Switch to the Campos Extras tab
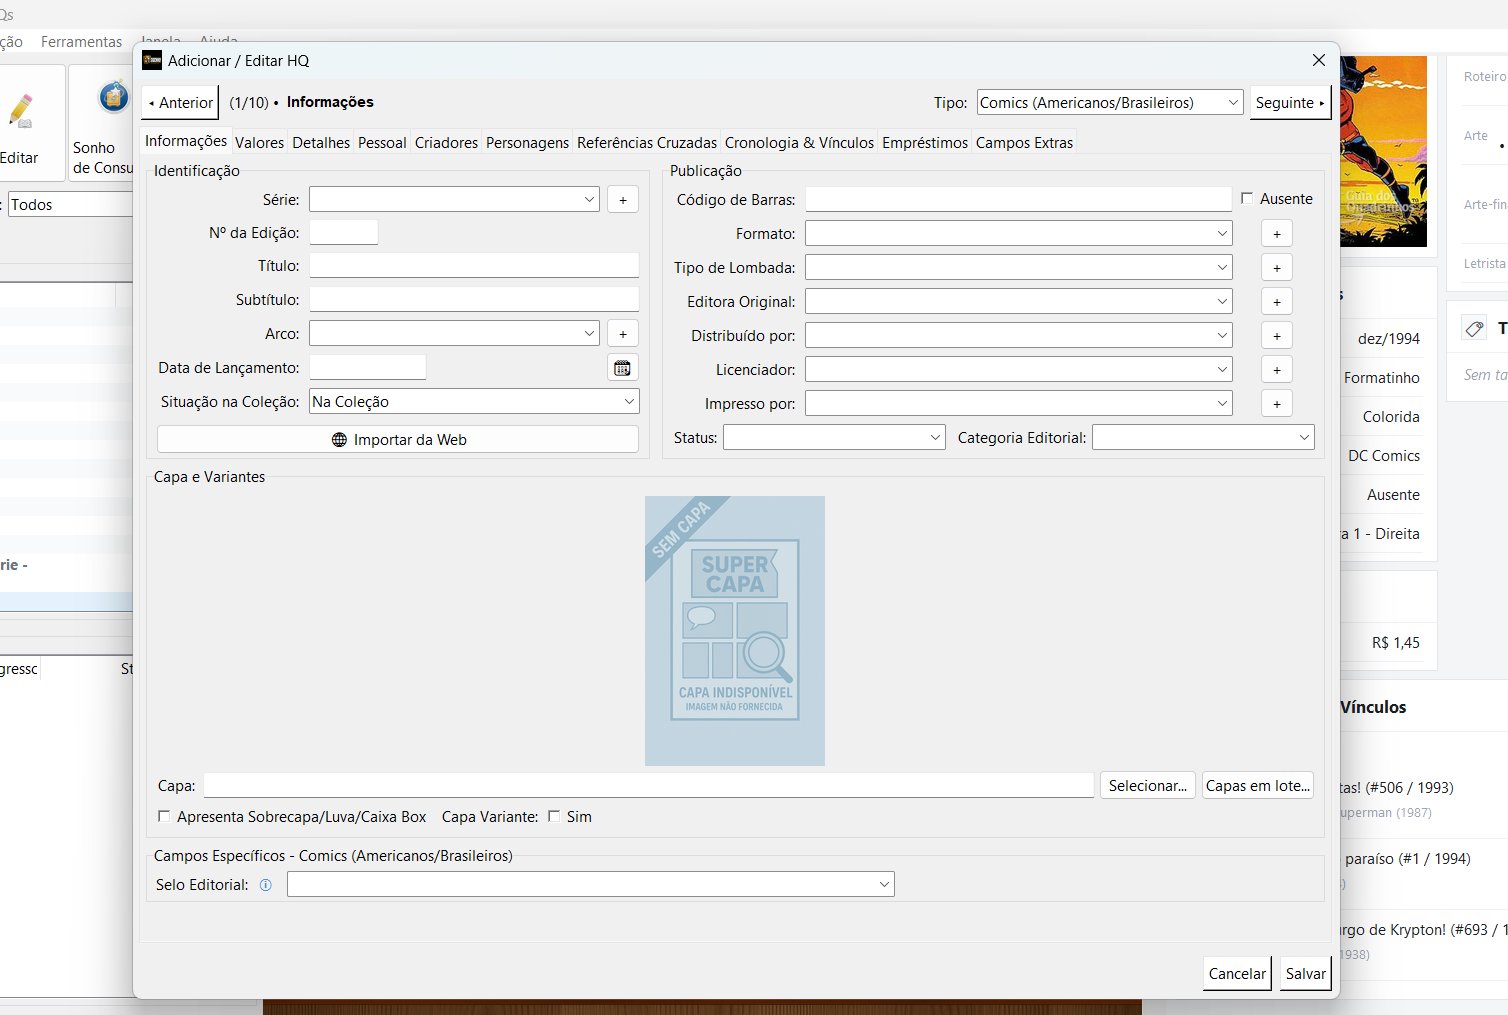 tap(1024, 142)
